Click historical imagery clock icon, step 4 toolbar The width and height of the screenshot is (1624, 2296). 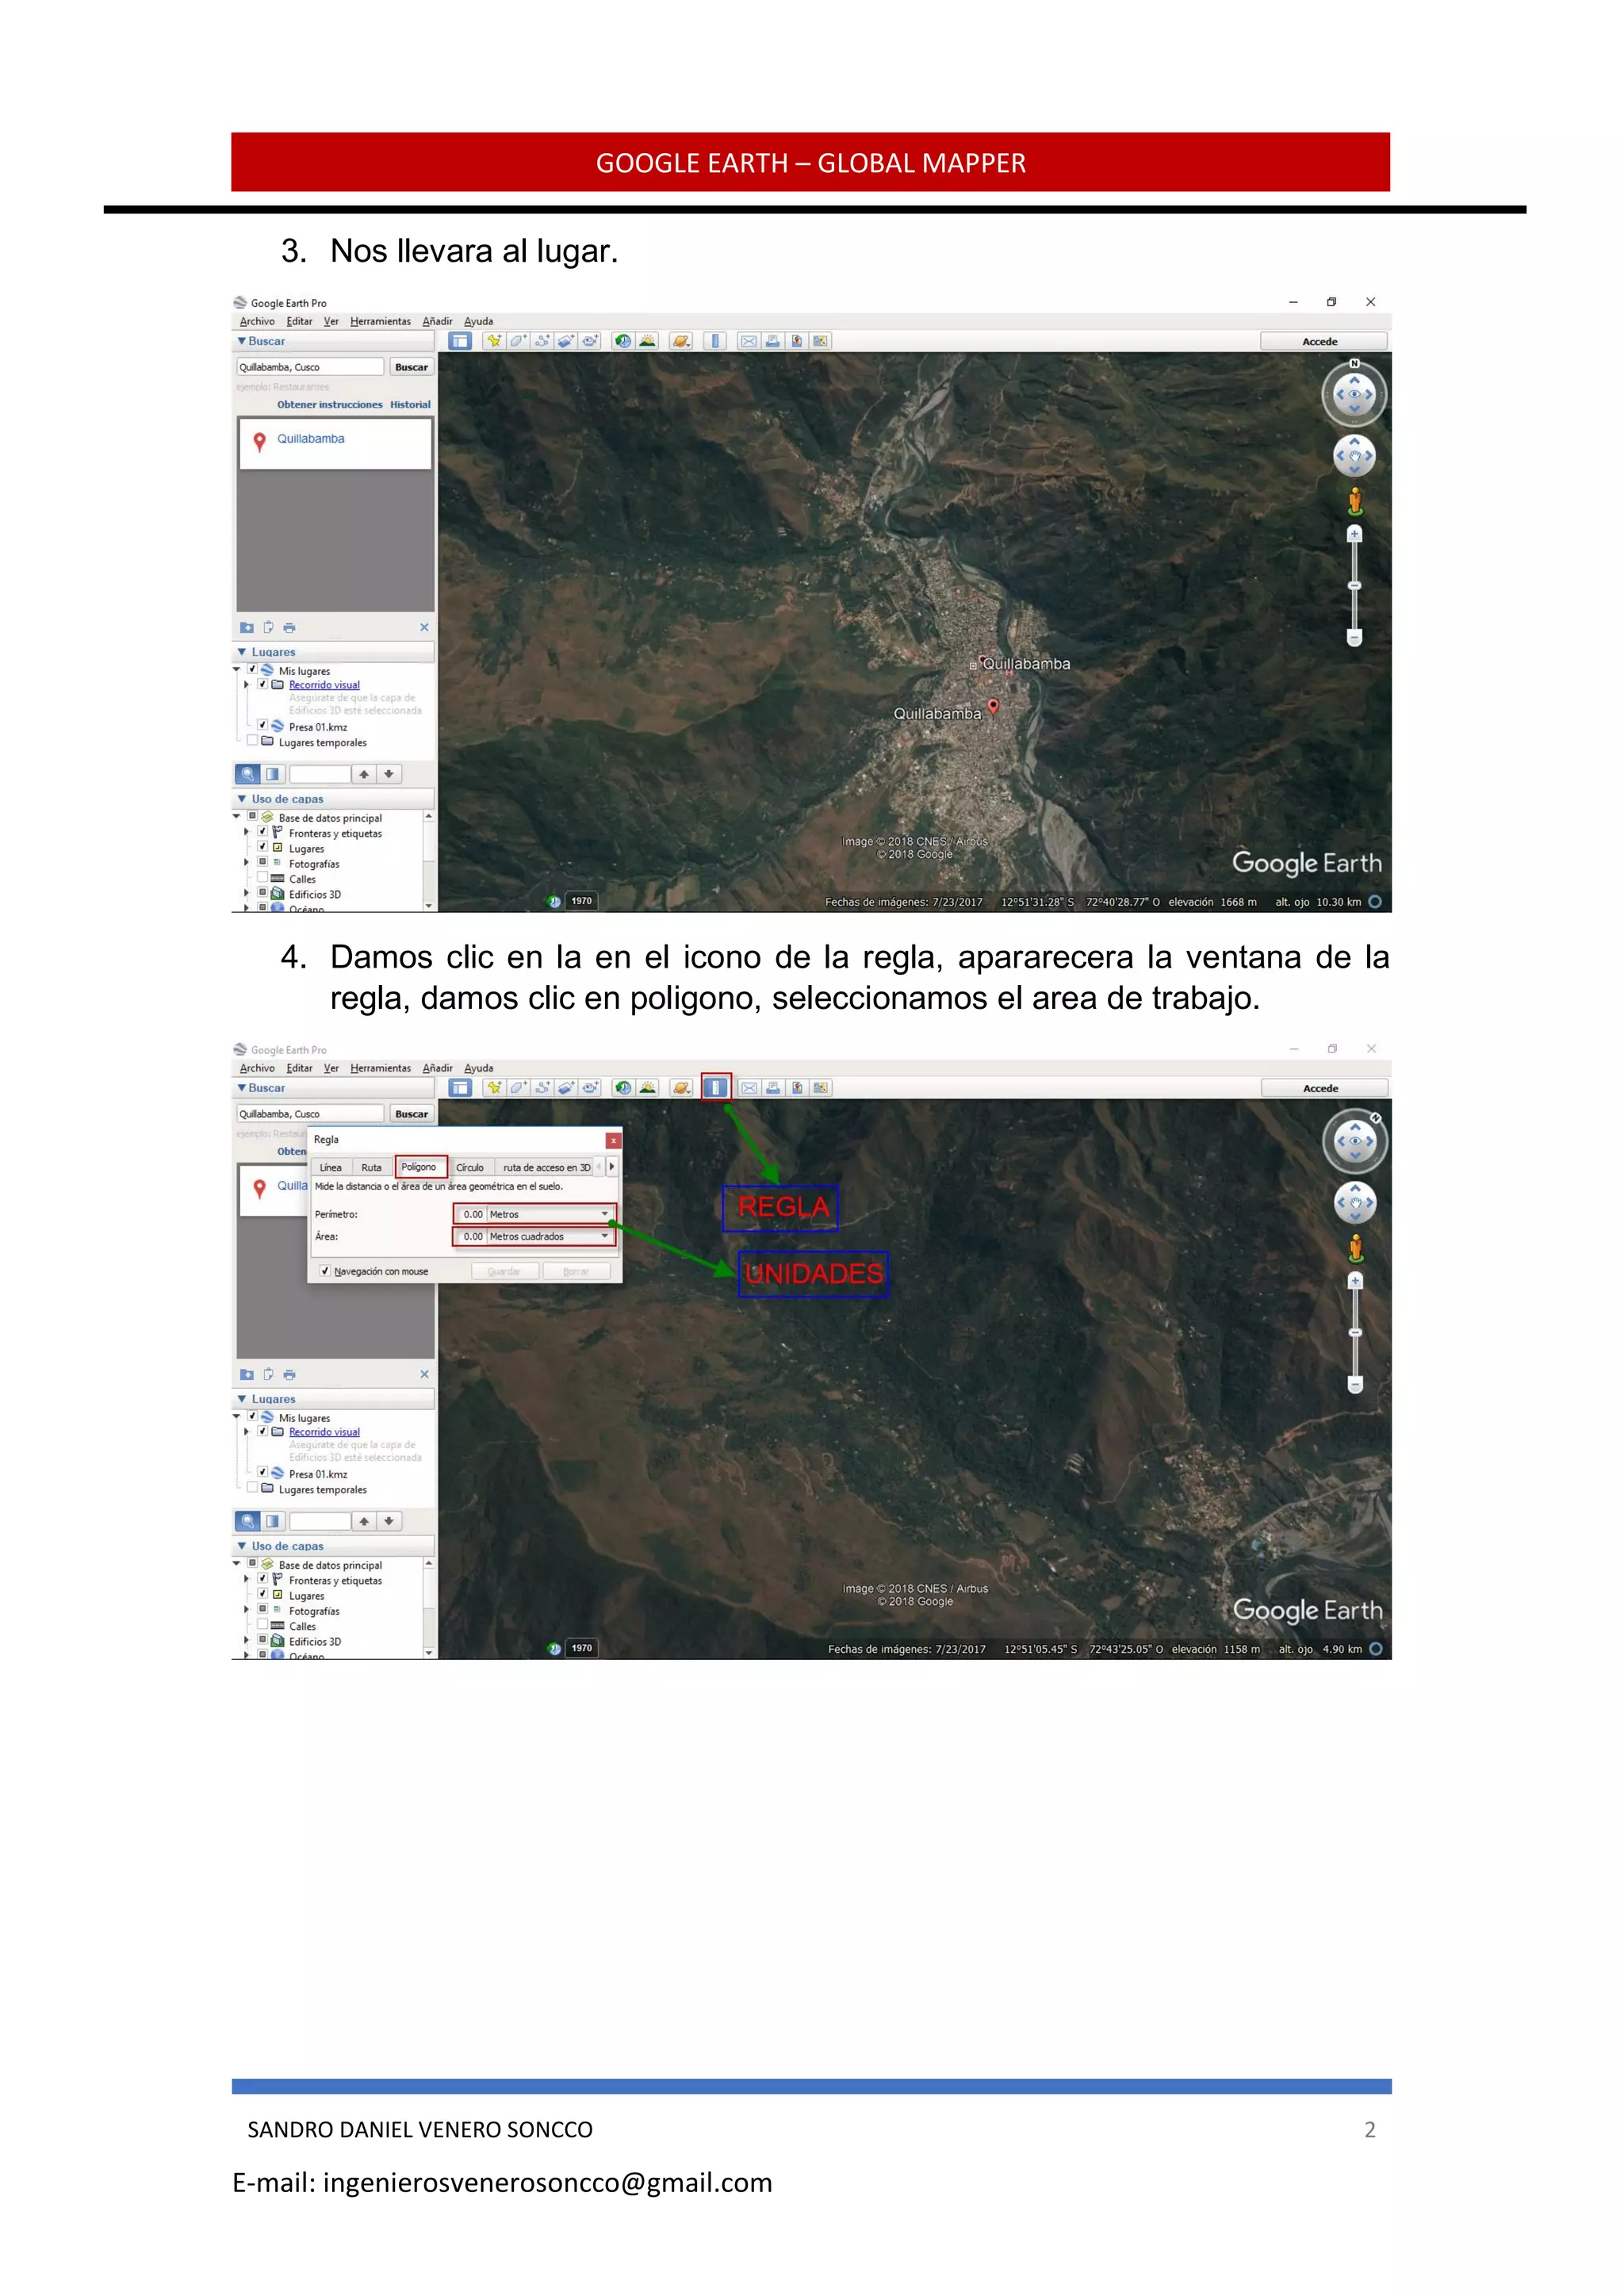pyautogui.click(x=623, y=1088)
